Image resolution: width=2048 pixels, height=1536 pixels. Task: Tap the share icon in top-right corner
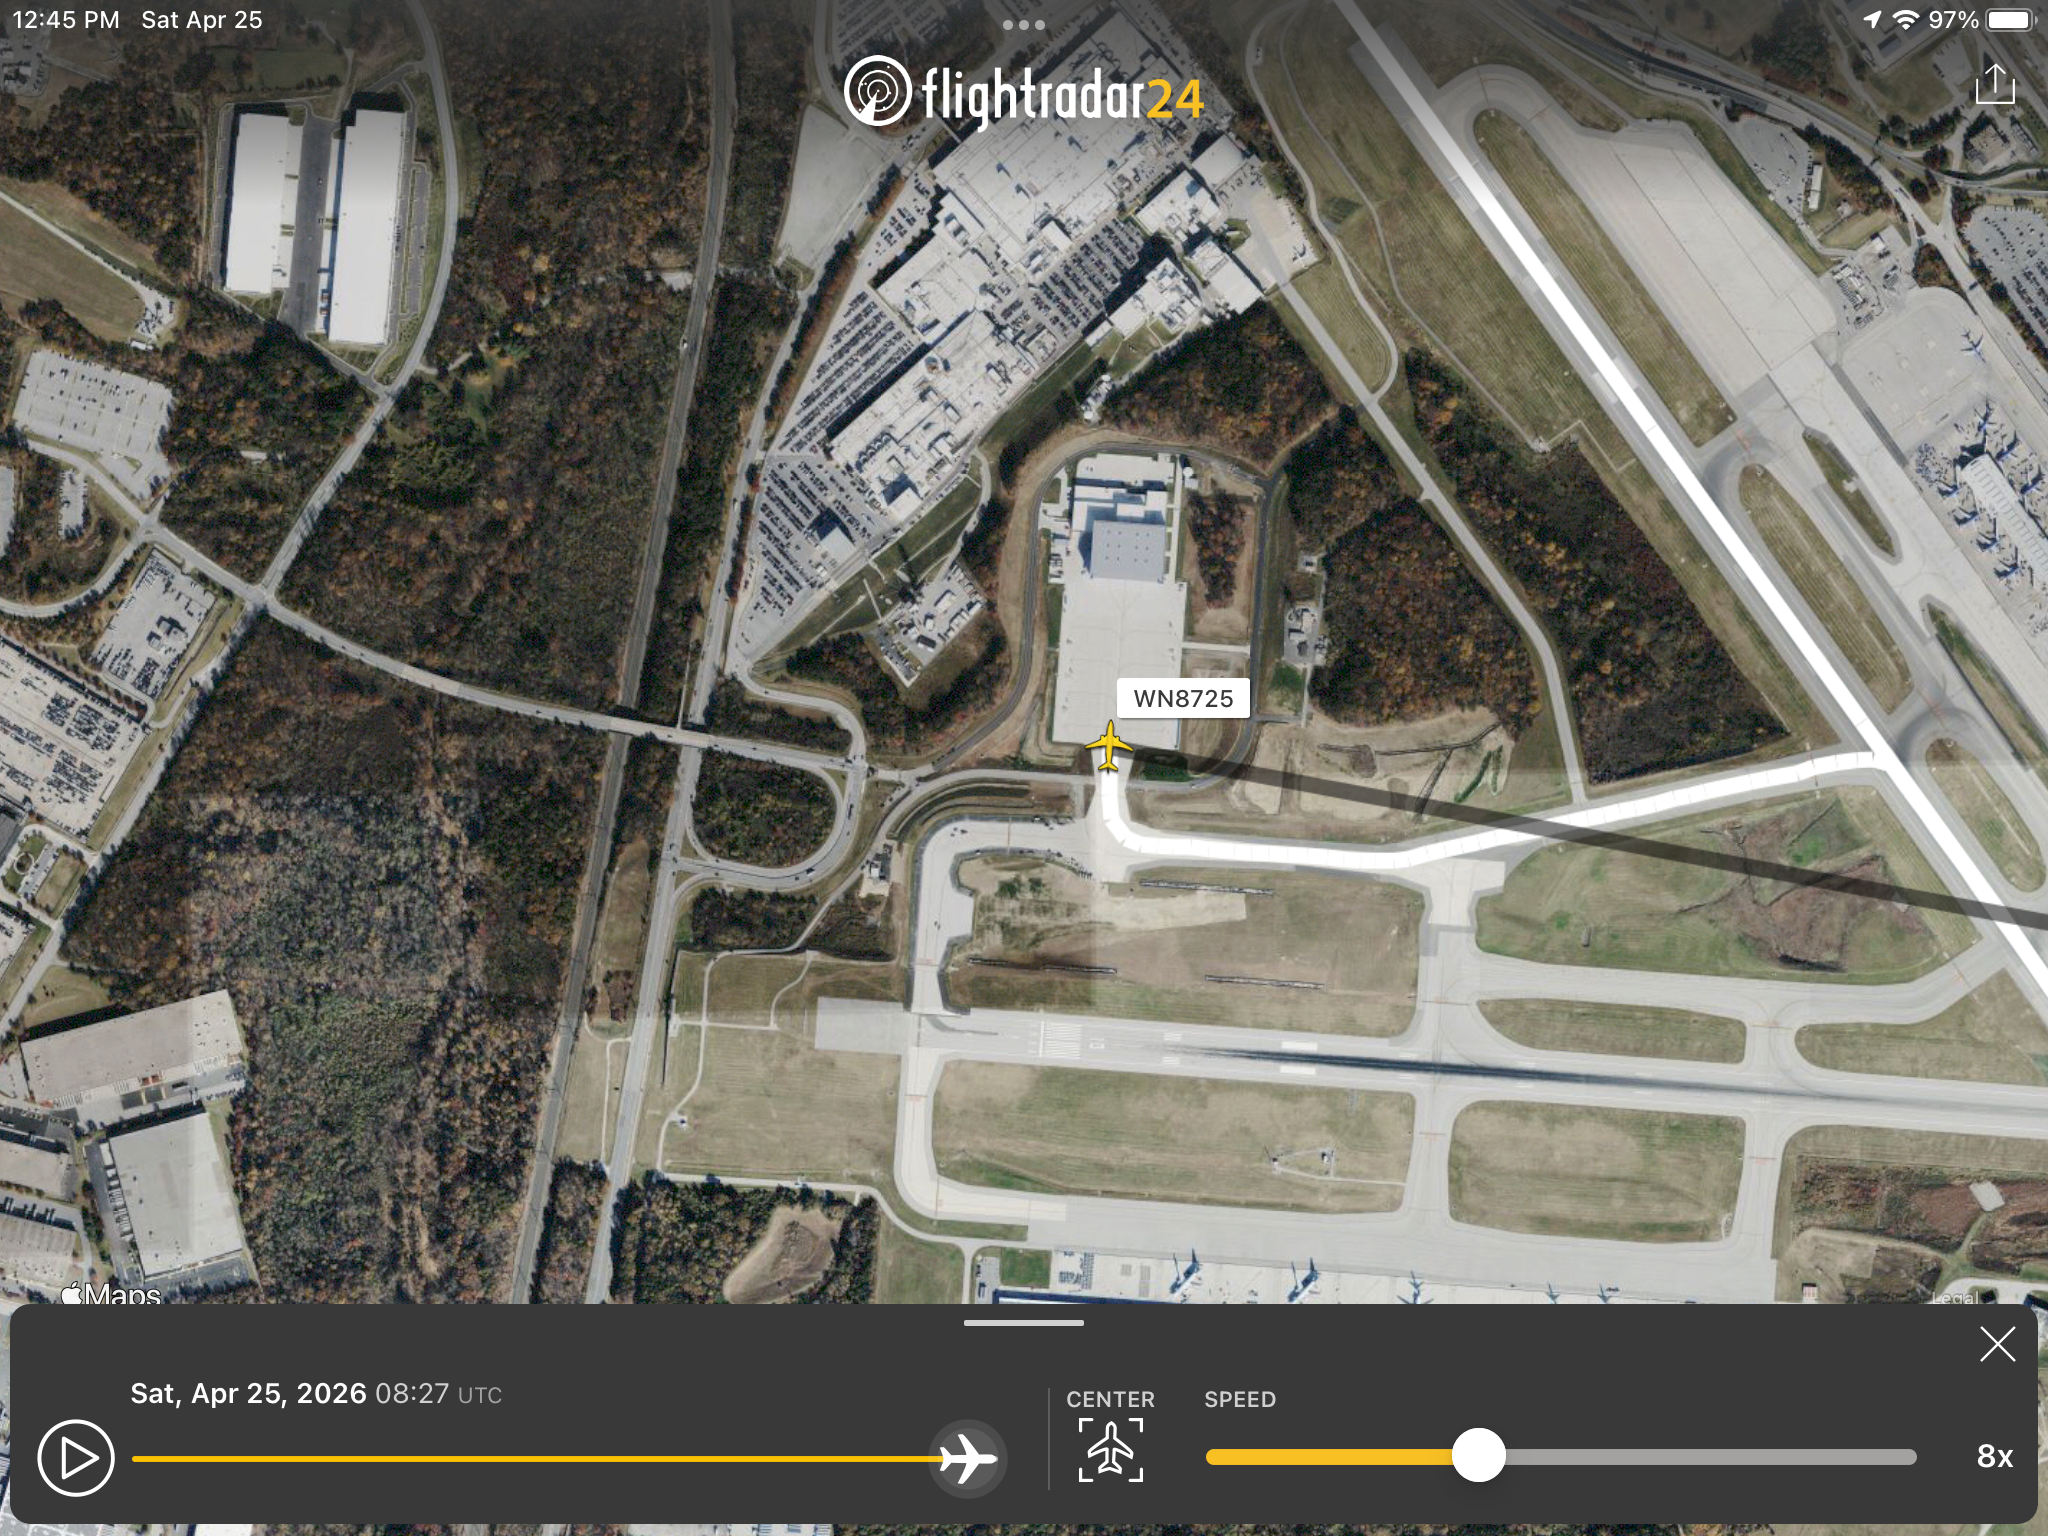tap(1994, 84)
